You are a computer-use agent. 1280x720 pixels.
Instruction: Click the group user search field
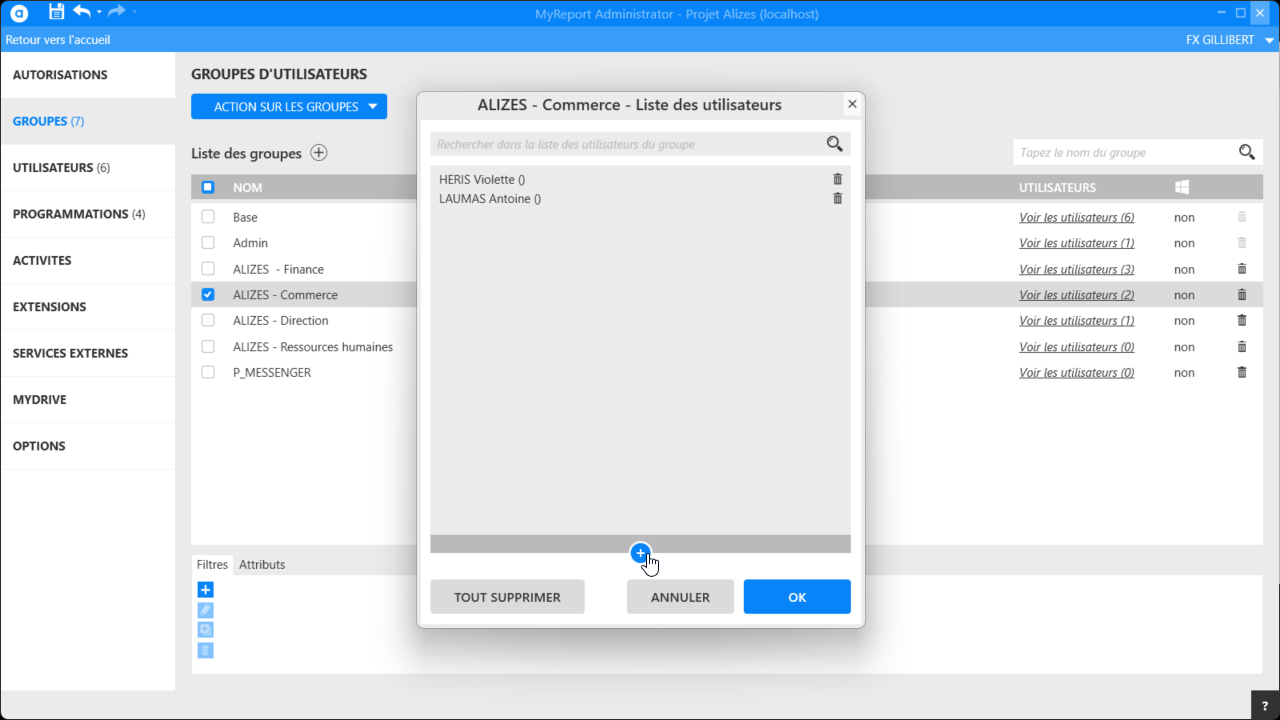[x=625, y=144]
